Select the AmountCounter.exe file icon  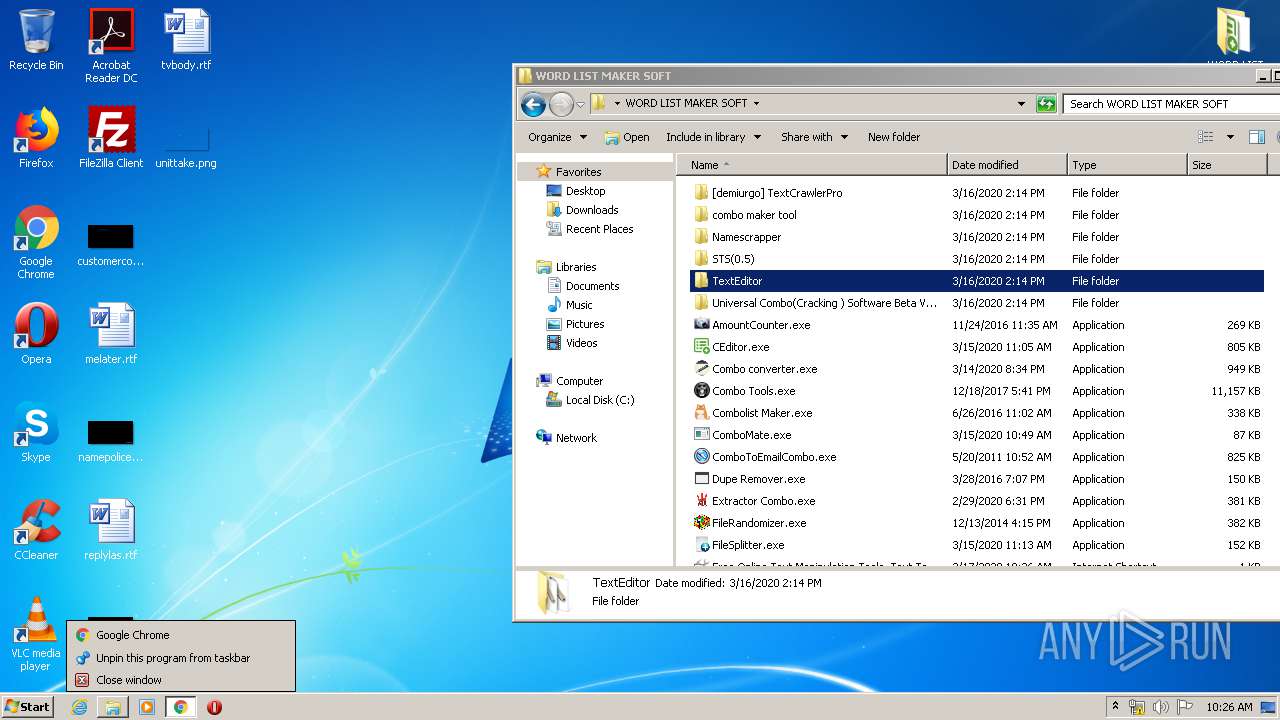(702, 325)
